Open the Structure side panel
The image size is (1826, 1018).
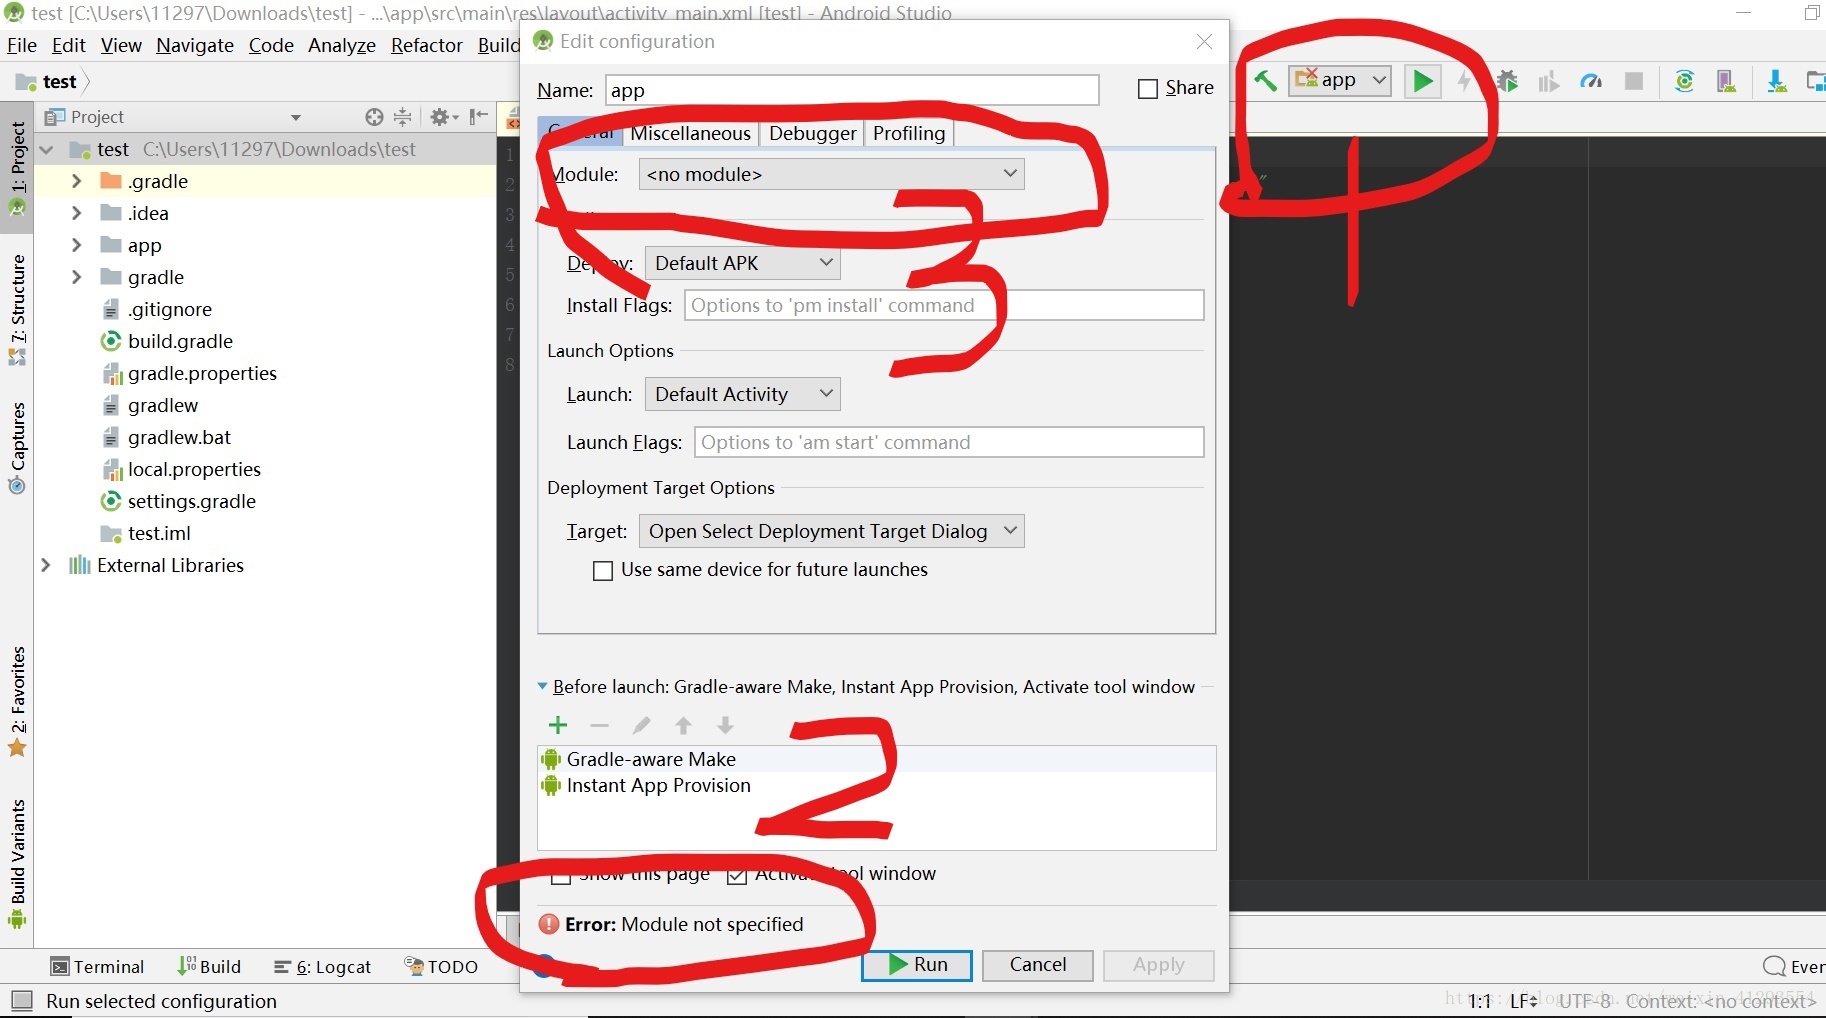(17, 310)
